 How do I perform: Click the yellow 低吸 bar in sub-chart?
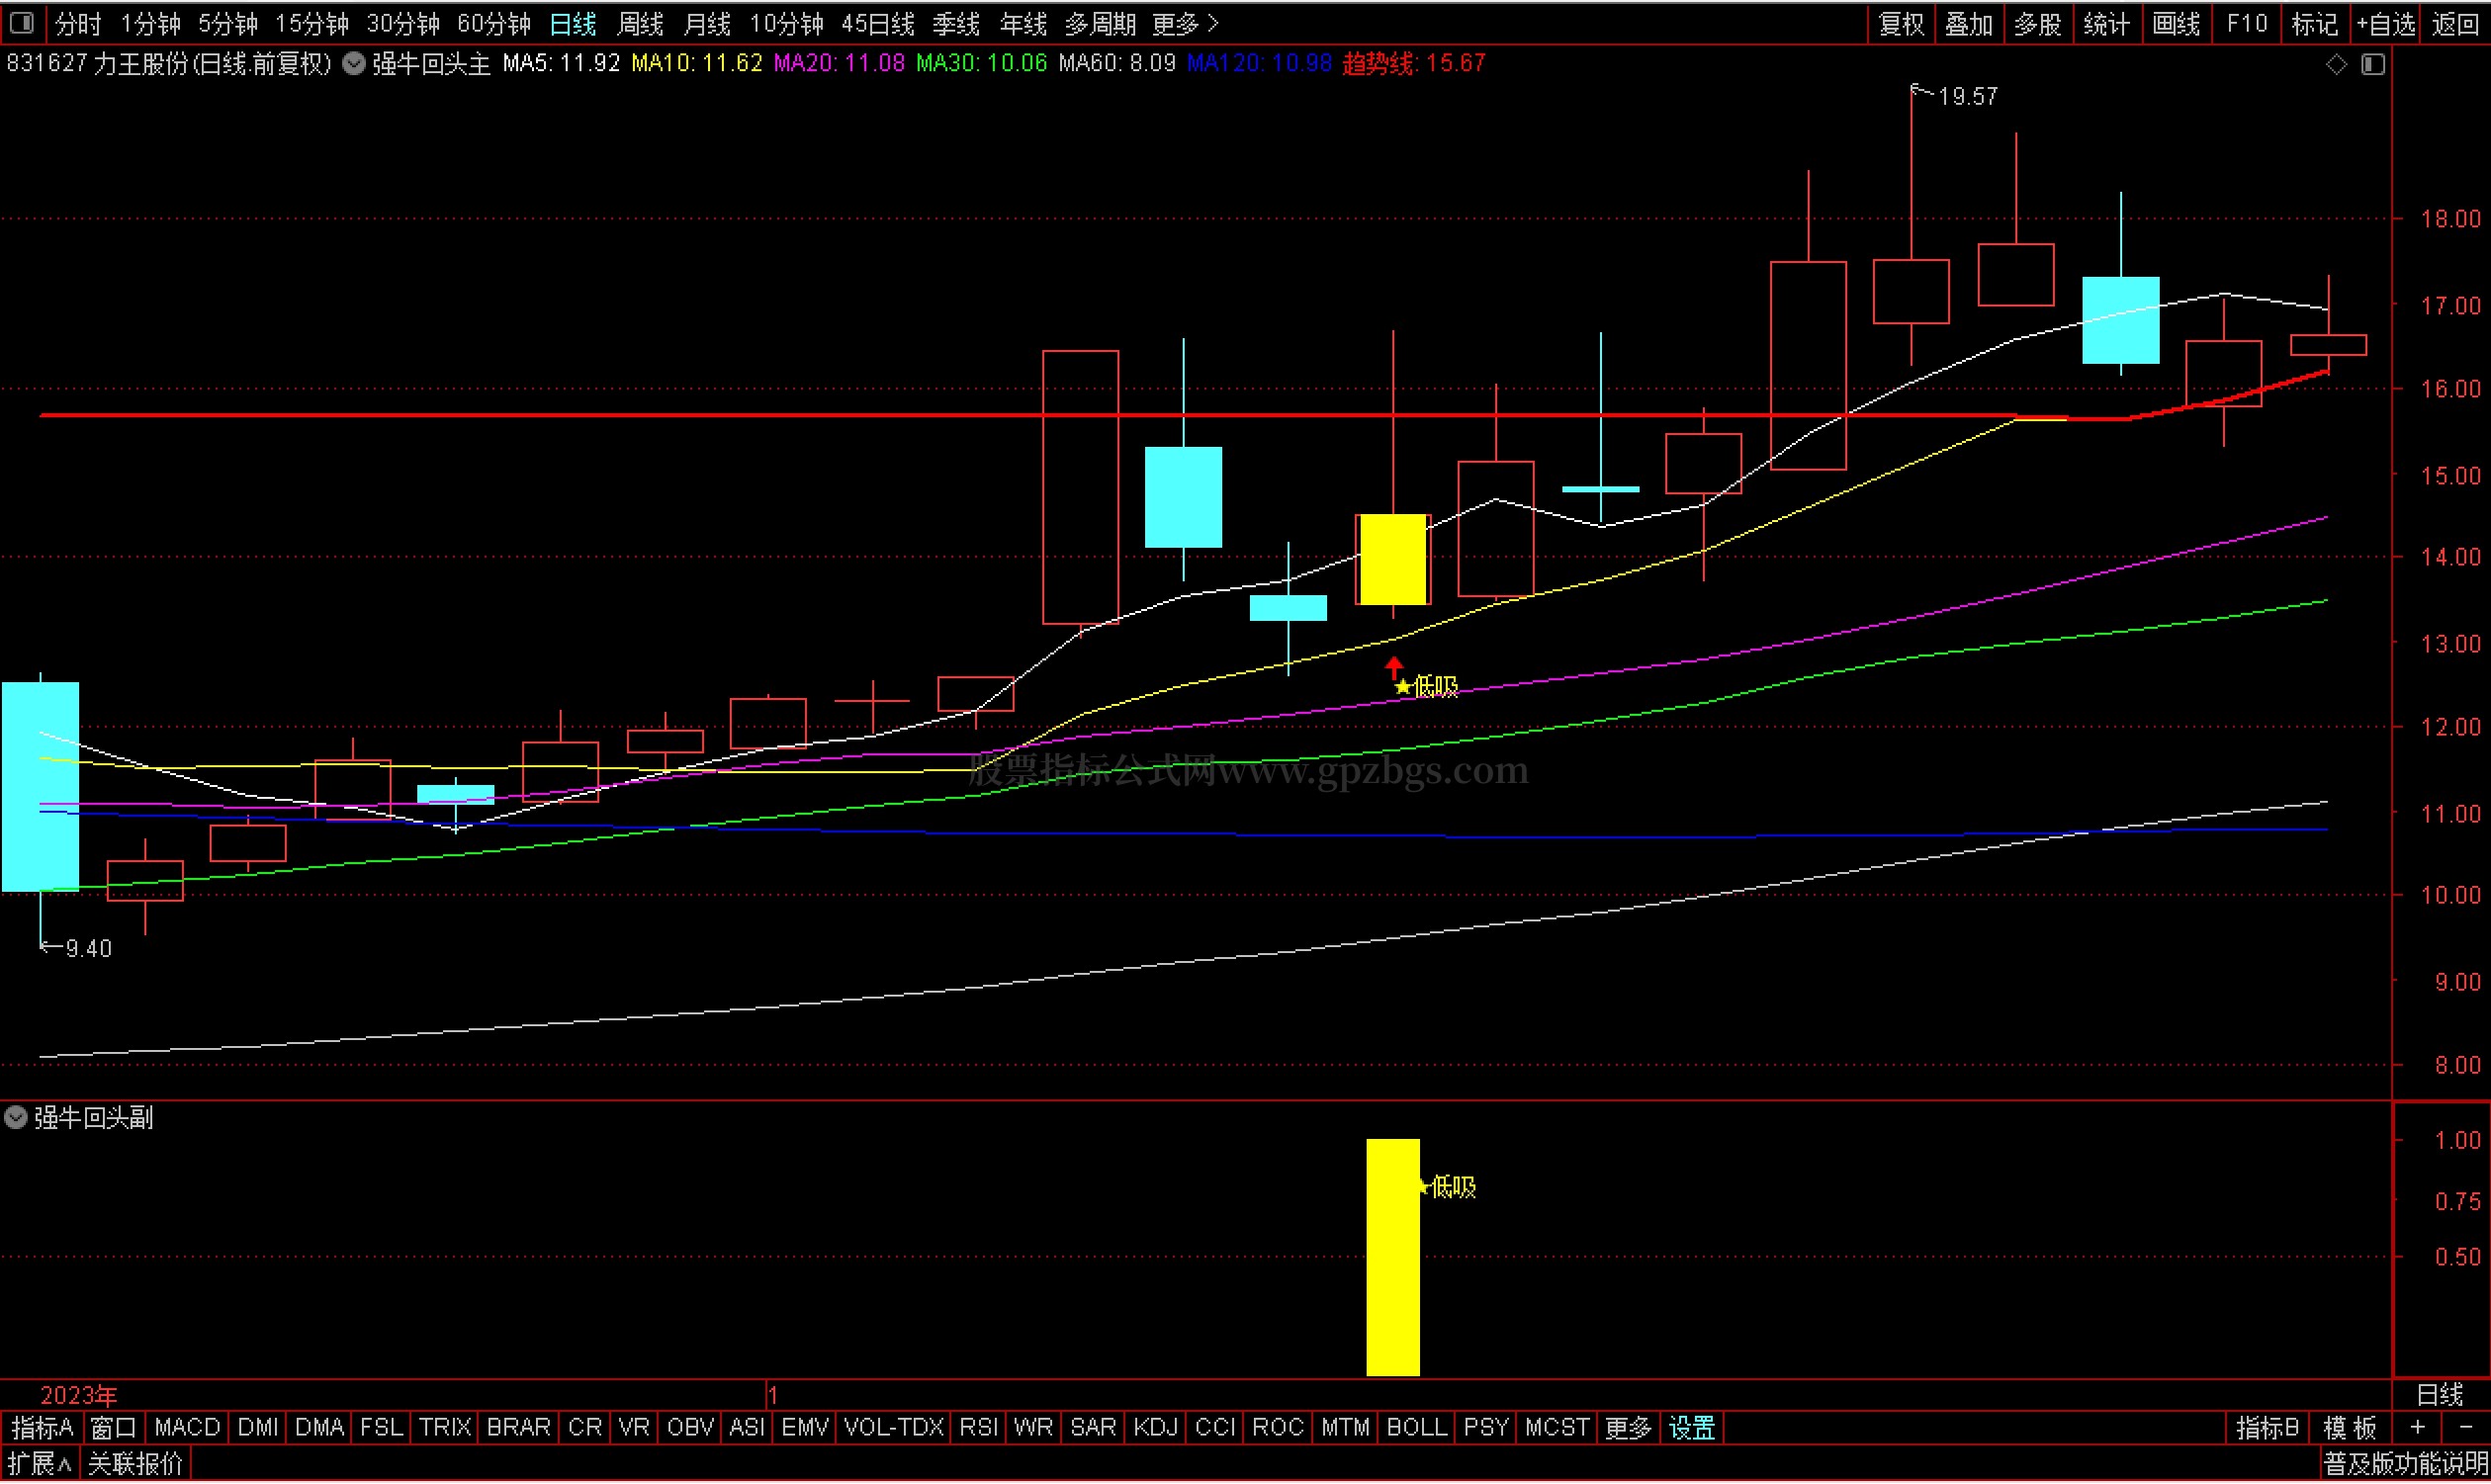(1393, 1257)
